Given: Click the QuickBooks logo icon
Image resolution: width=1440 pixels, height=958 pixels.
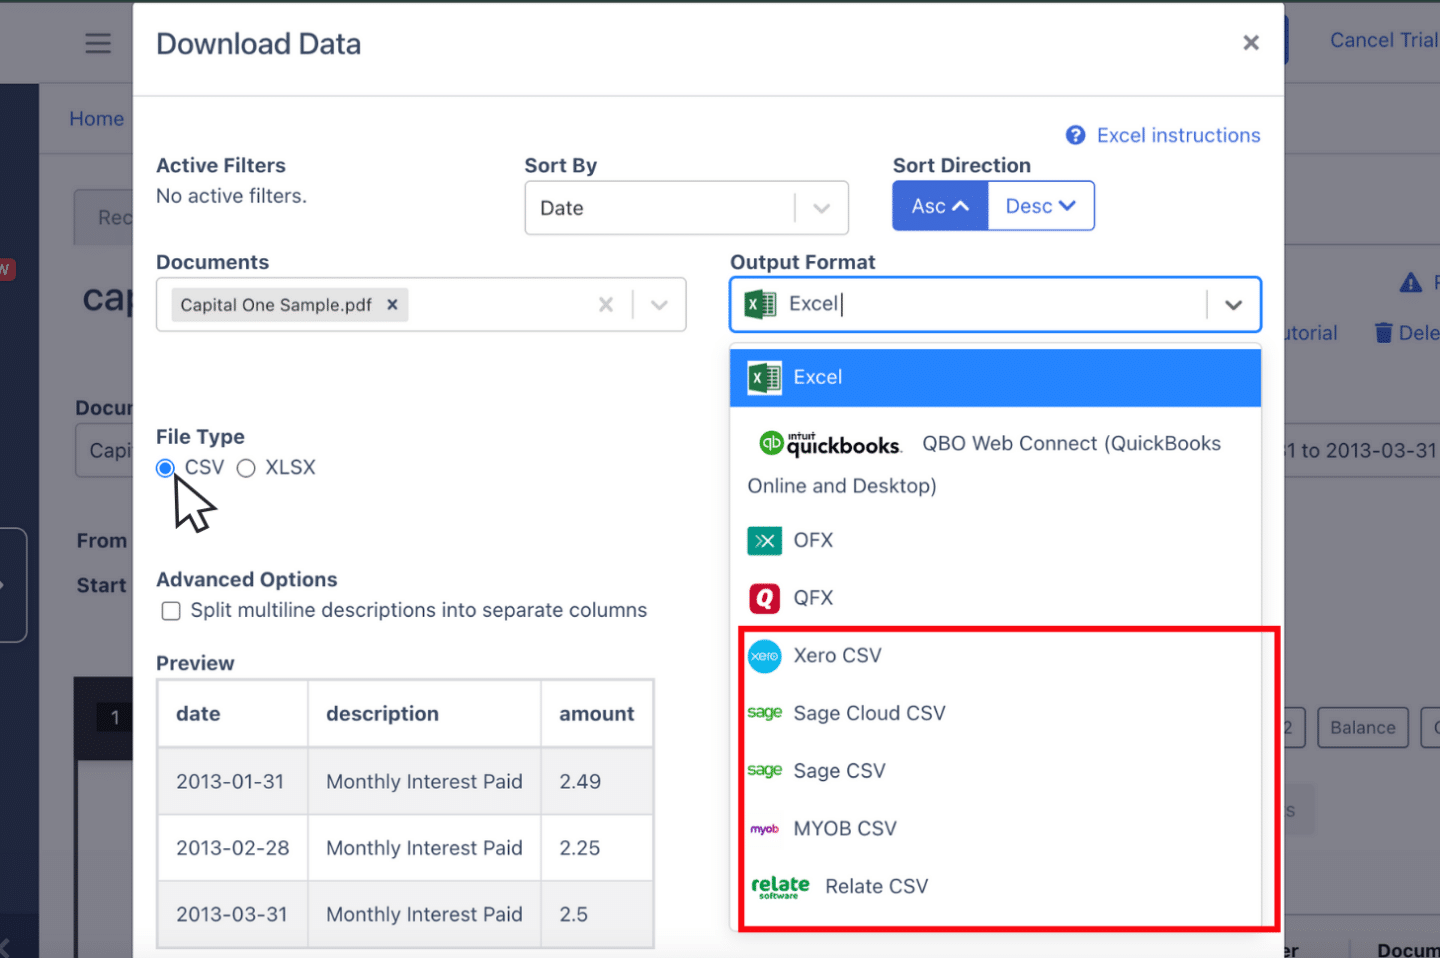Looking at the screenshot, I should pyautogui.click(x=830, y=443).
